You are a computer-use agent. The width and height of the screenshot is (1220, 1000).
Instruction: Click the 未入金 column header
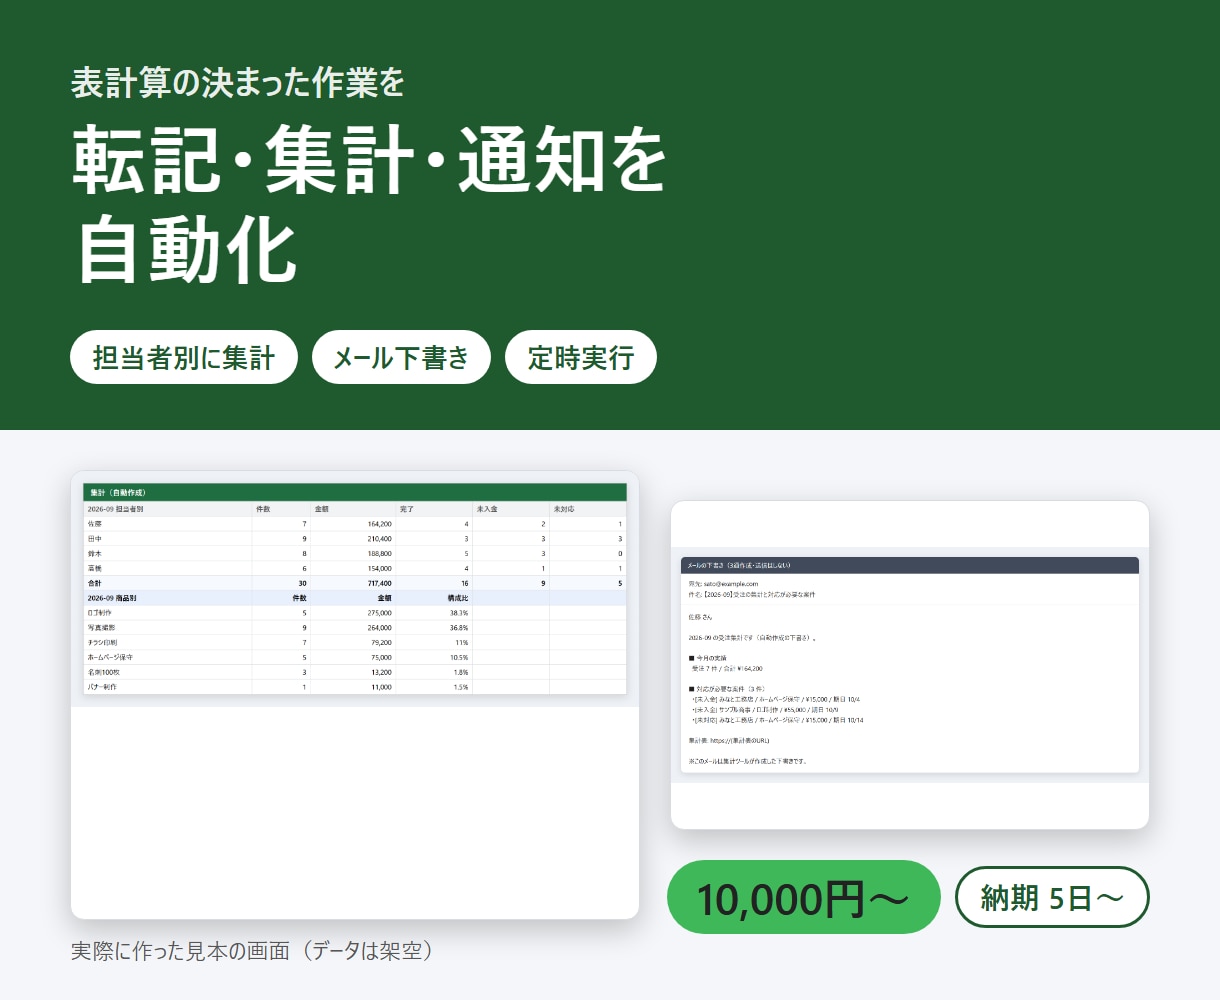[x=510, y=509]
